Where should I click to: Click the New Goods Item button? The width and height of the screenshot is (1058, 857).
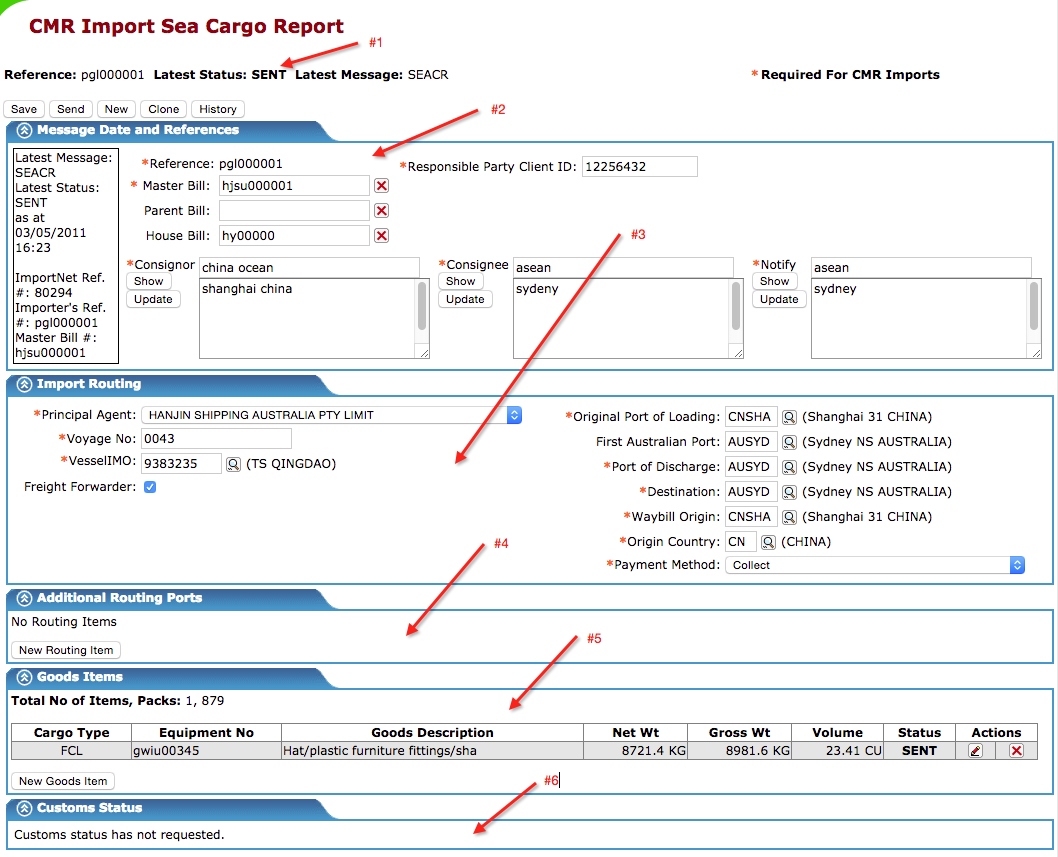point(63,781)
